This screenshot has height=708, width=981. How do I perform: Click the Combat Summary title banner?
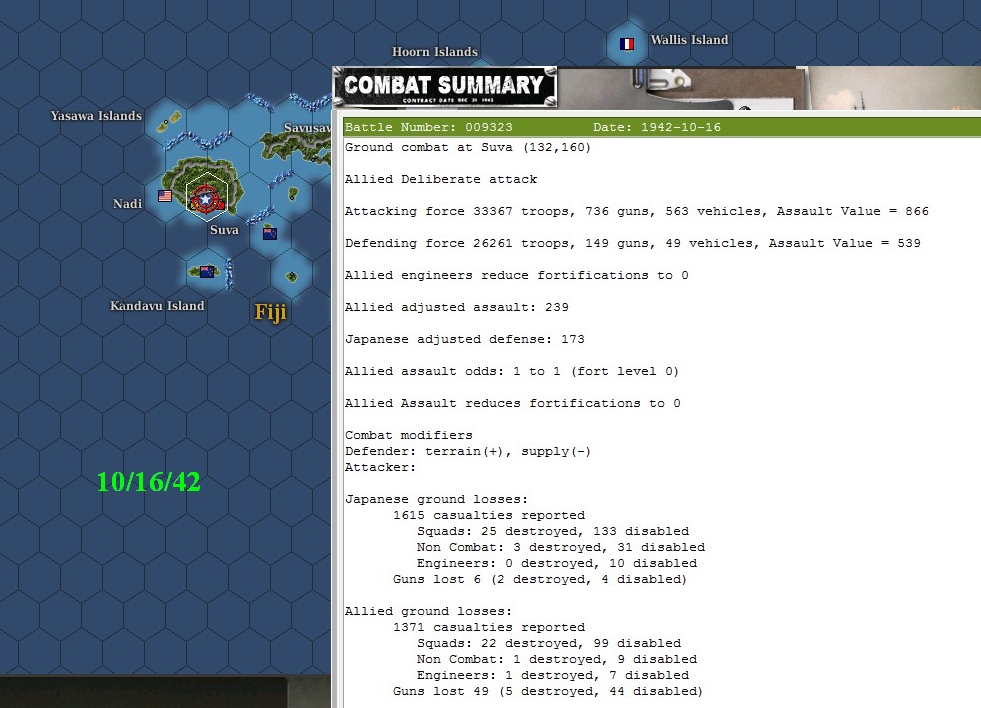coord(445,87)
